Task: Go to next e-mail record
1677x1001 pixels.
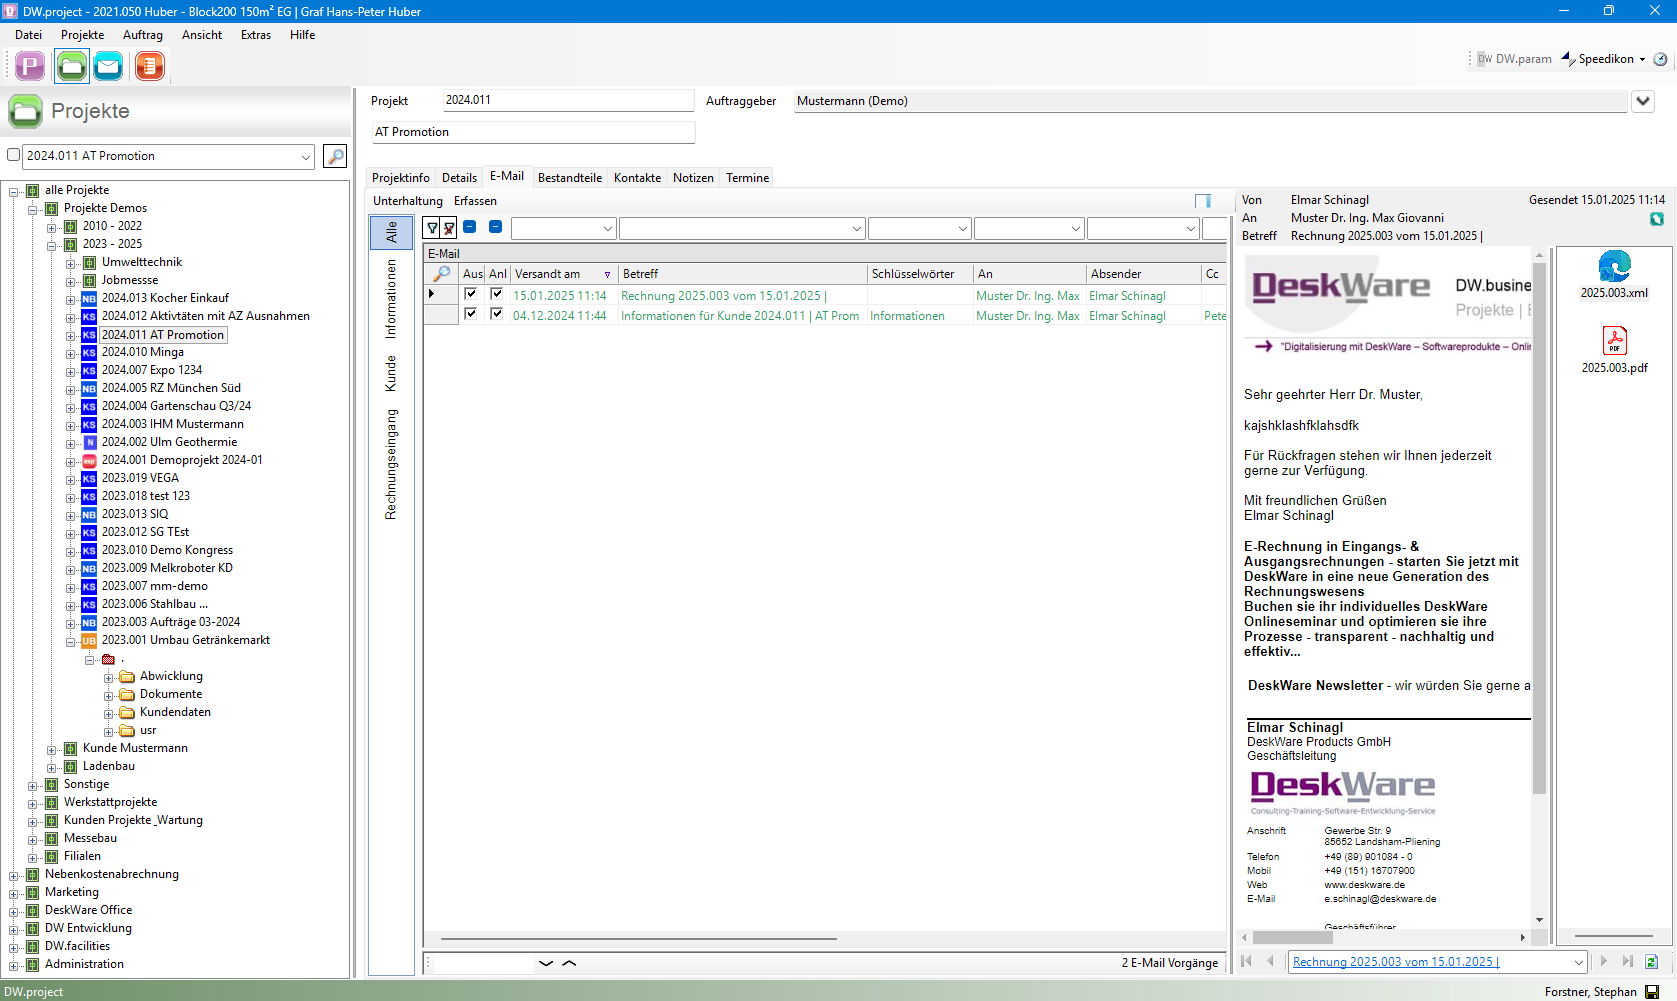Action: click(1603, 961)
